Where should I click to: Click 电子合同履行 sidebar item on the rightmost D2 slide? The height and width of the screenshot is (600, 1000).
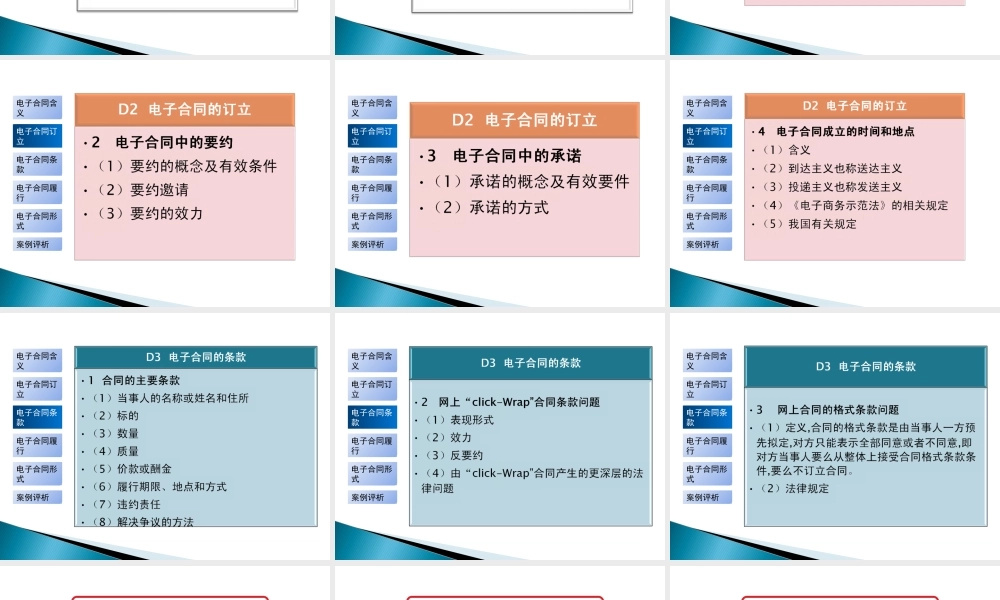[706, 192]
